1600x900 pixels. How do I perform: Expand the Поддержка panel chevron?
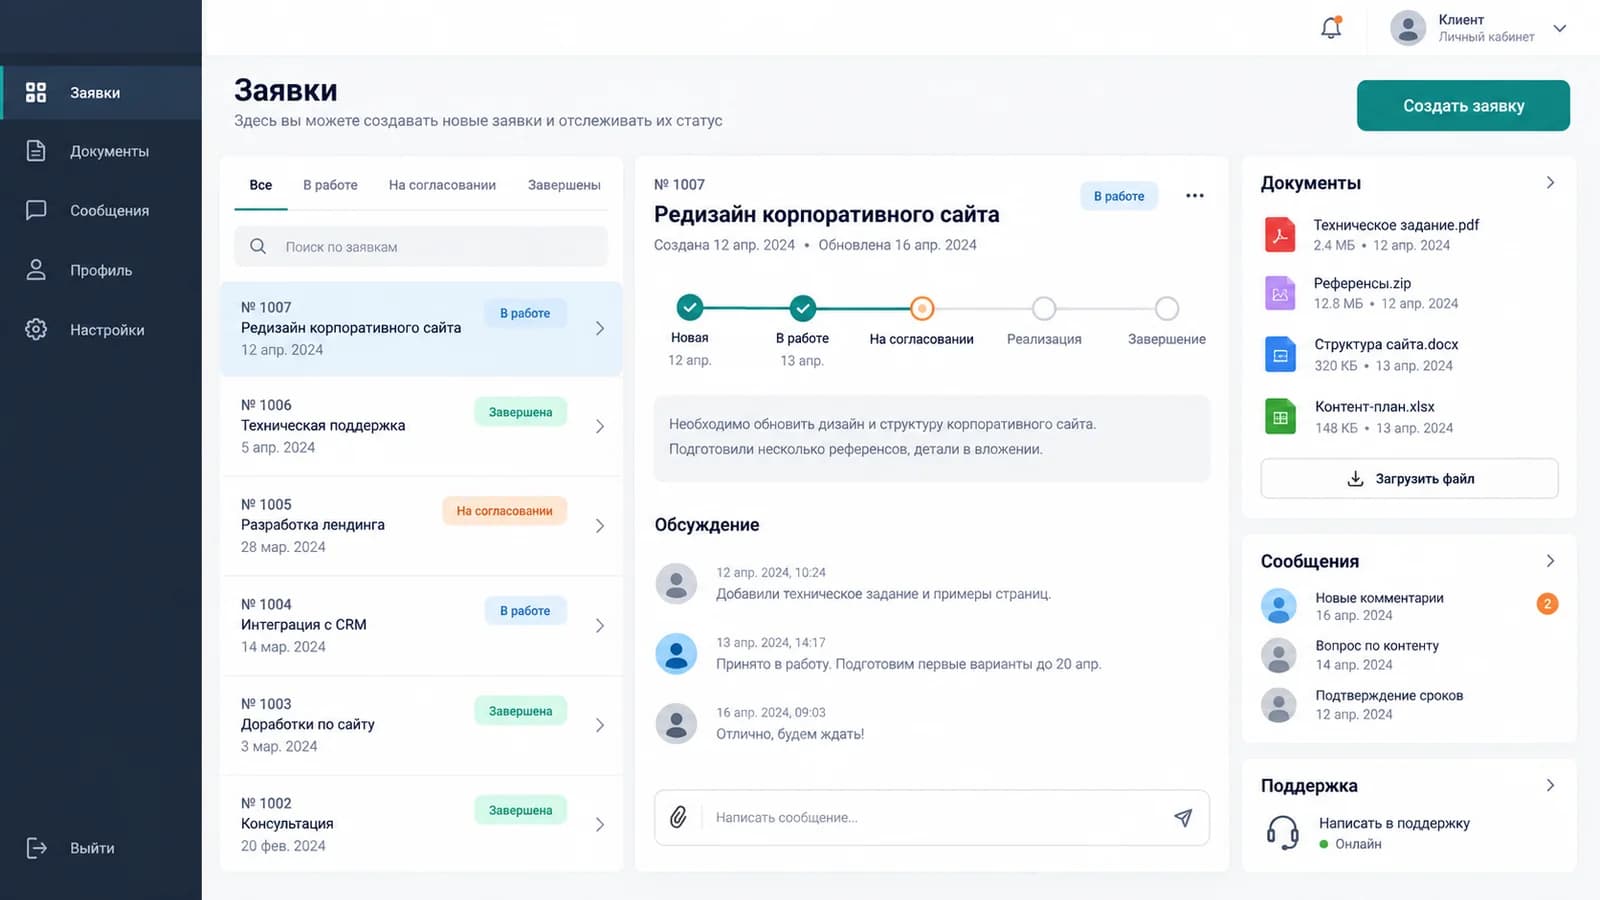pyautogui.click(x=1550, y=785)
